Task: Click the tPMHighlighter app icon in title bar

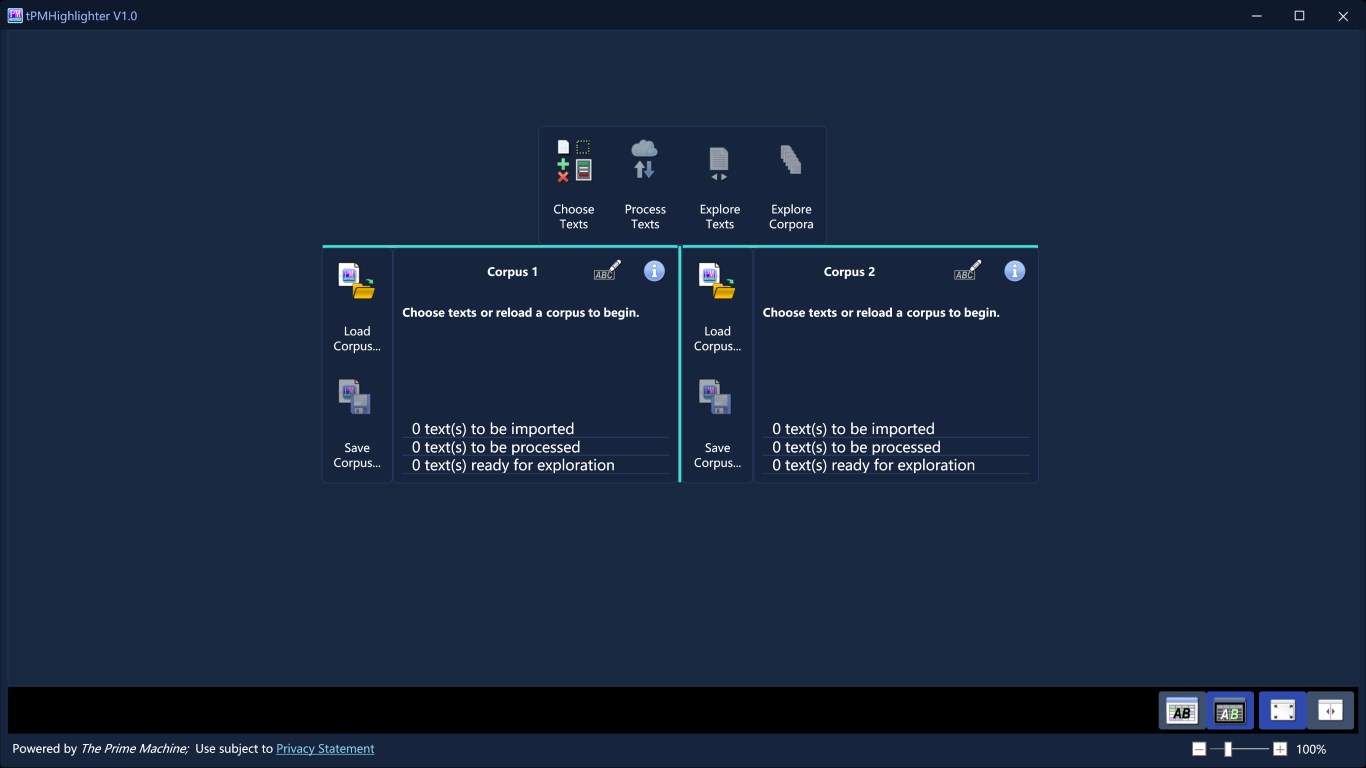Action: click(x=15, y=15)
